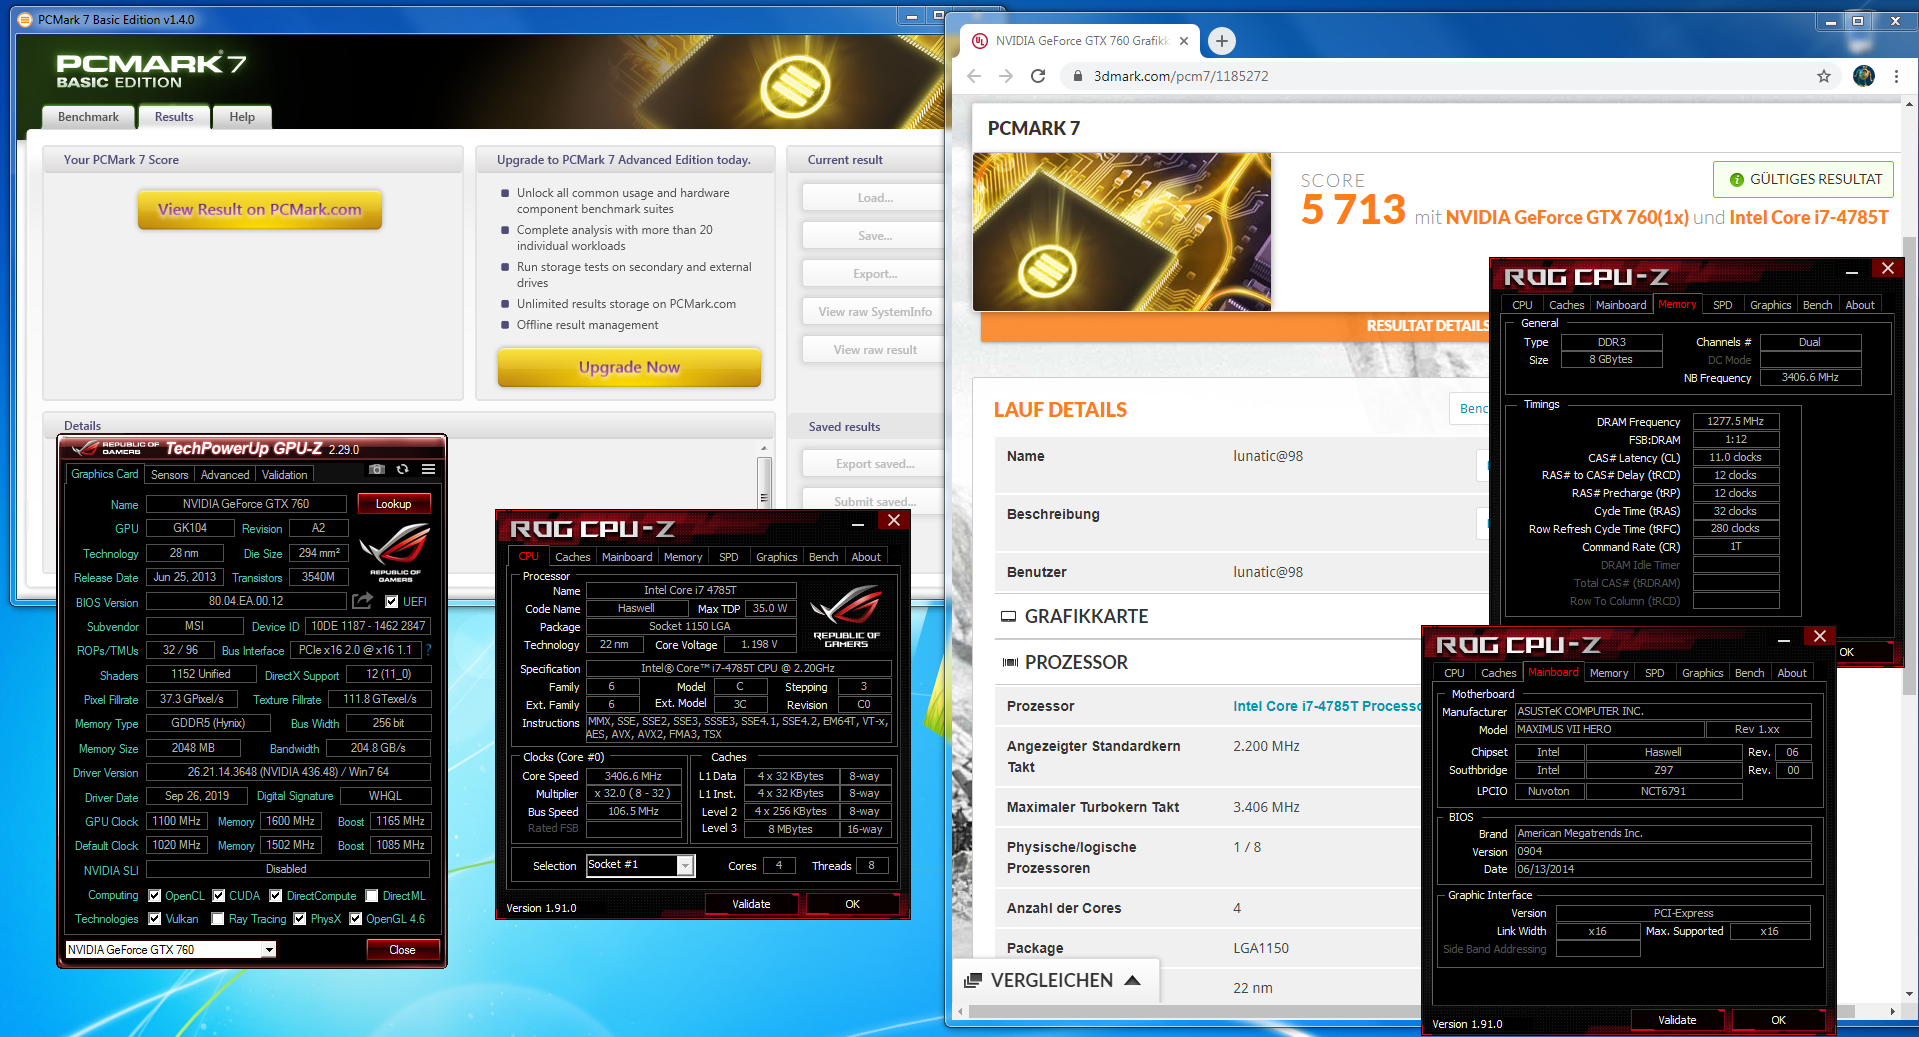This screenshot has width=1919, height=1037.
Task: Open the PCMark Help tab
Action: pyautogui.click(x=242, y=117)
